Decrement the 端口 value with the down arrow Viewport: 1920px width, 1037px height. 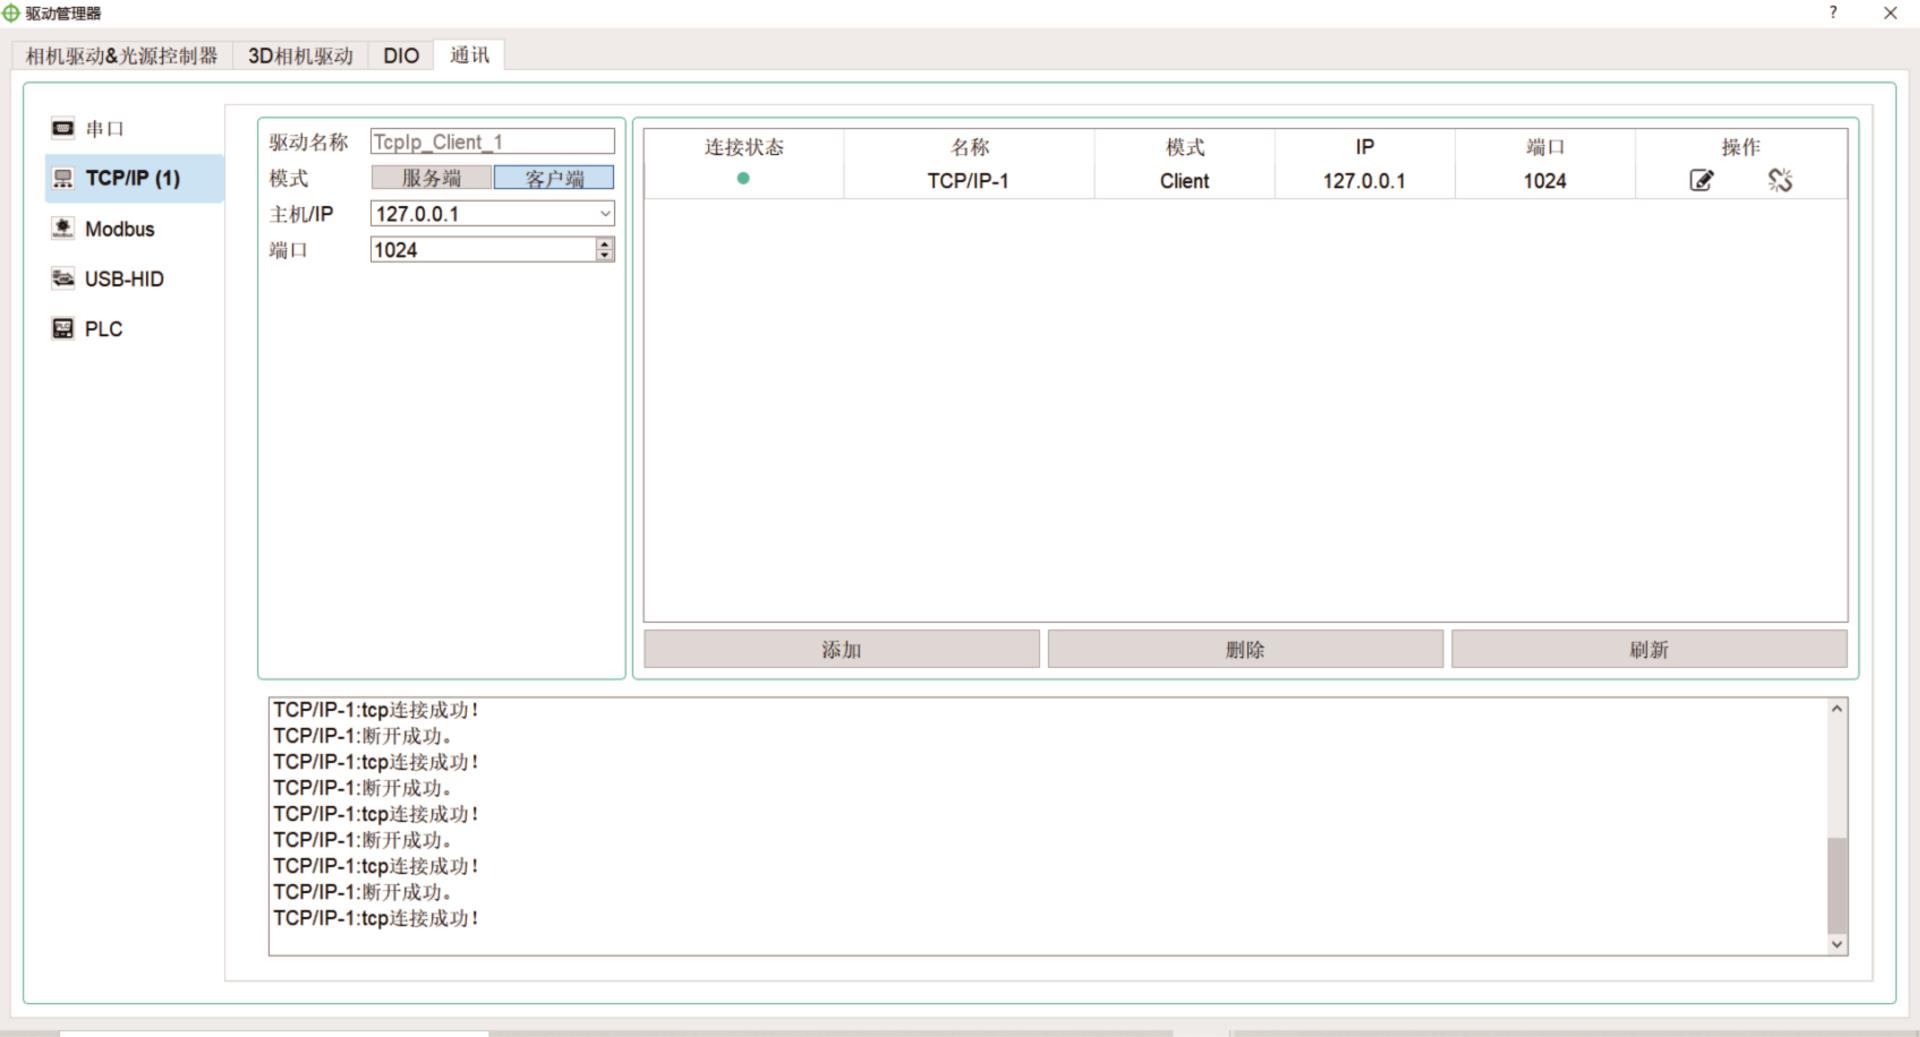click(x=604, y=255)
